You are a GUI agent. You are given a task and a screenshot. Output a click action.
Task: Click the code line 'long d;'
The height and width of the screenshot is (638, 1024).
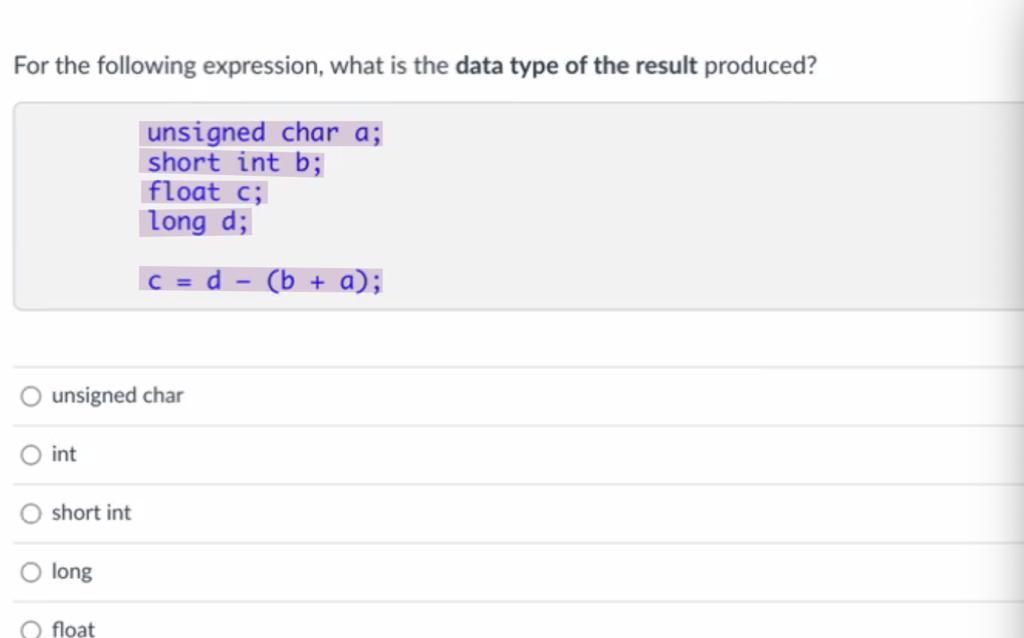tap(196, 222)
